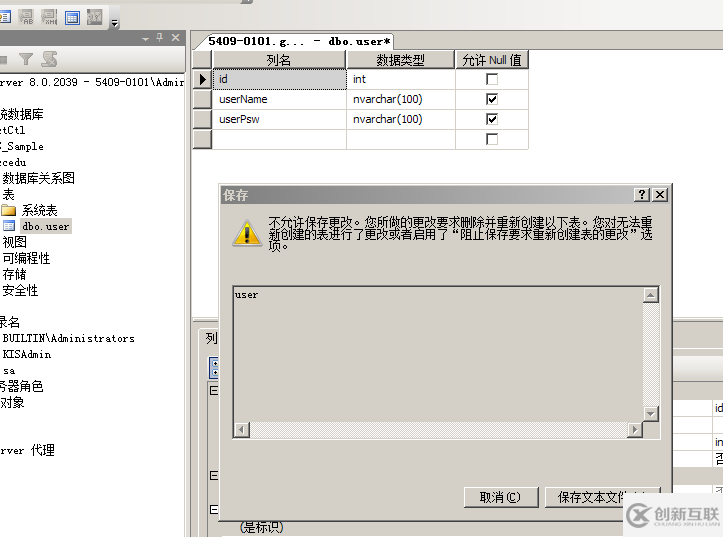
Task: Click the script icon beside the filter funnel
Action: point(49,60)
